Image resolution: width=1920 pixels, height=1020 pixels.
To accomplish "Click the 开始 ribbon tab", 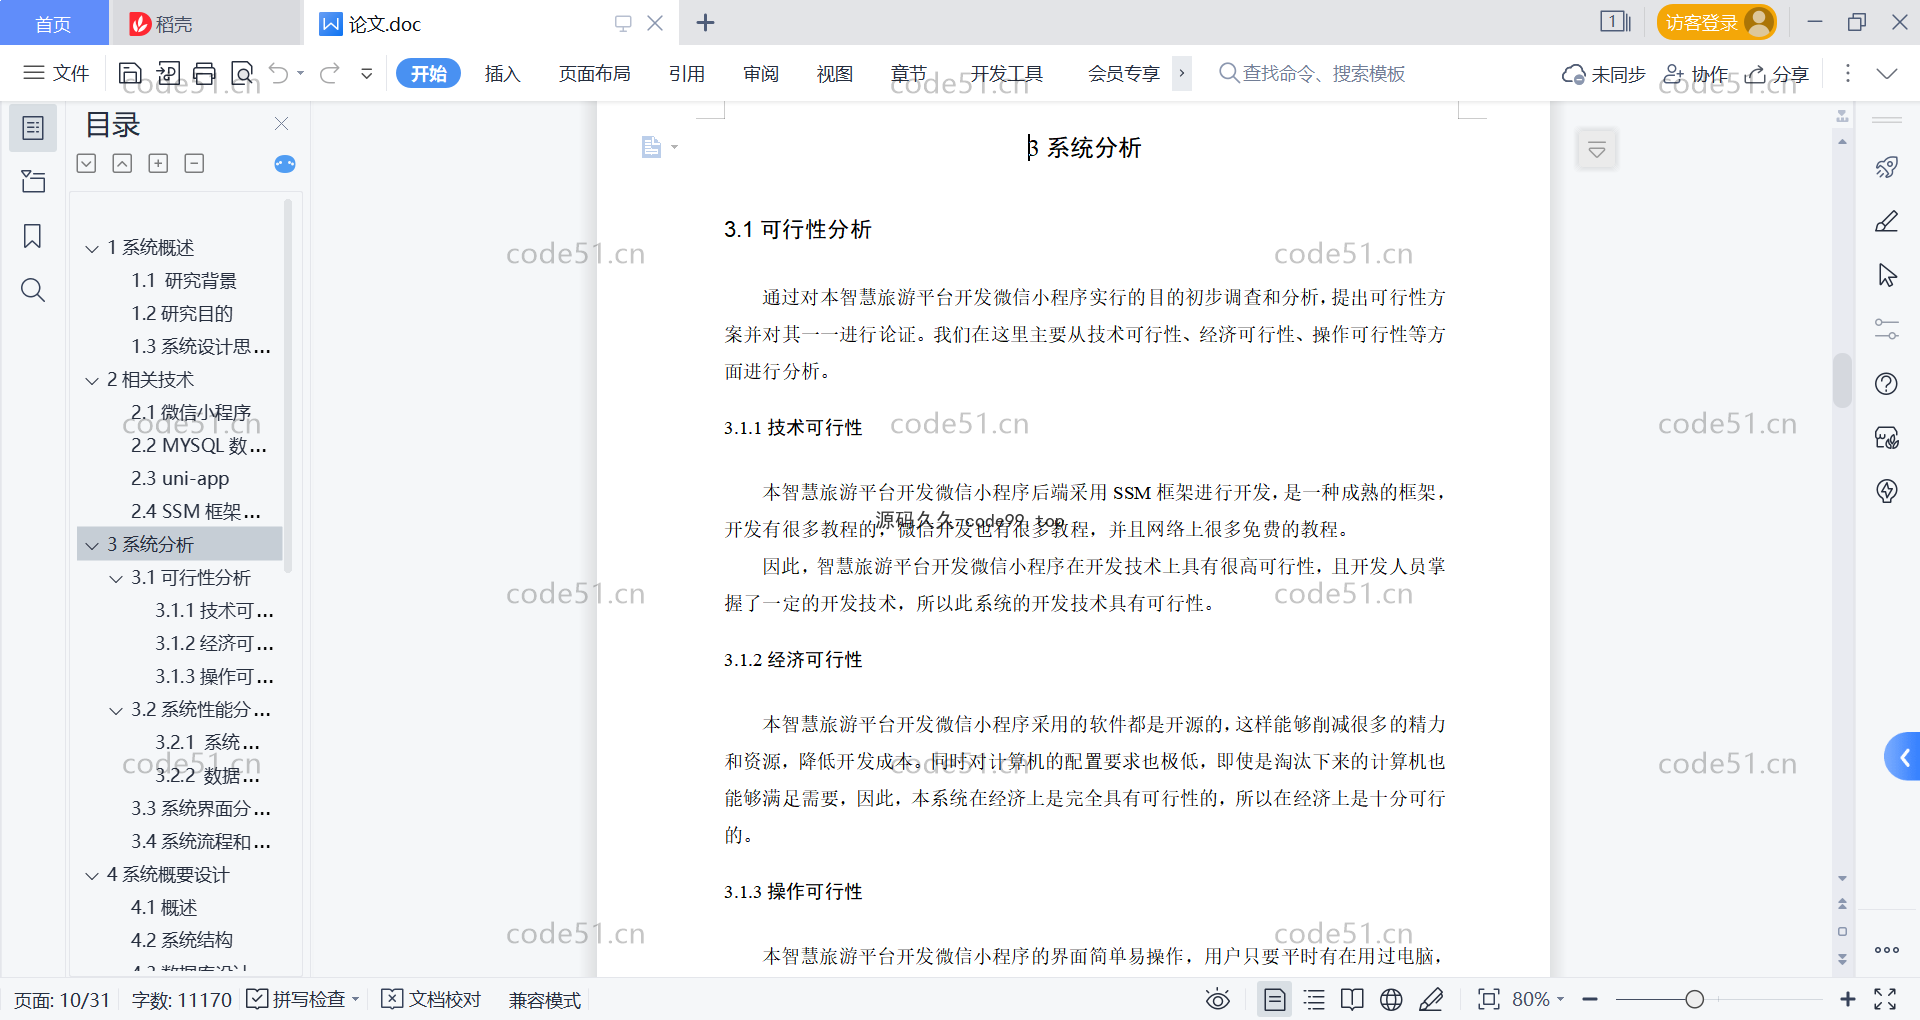I will pos(428,74).
